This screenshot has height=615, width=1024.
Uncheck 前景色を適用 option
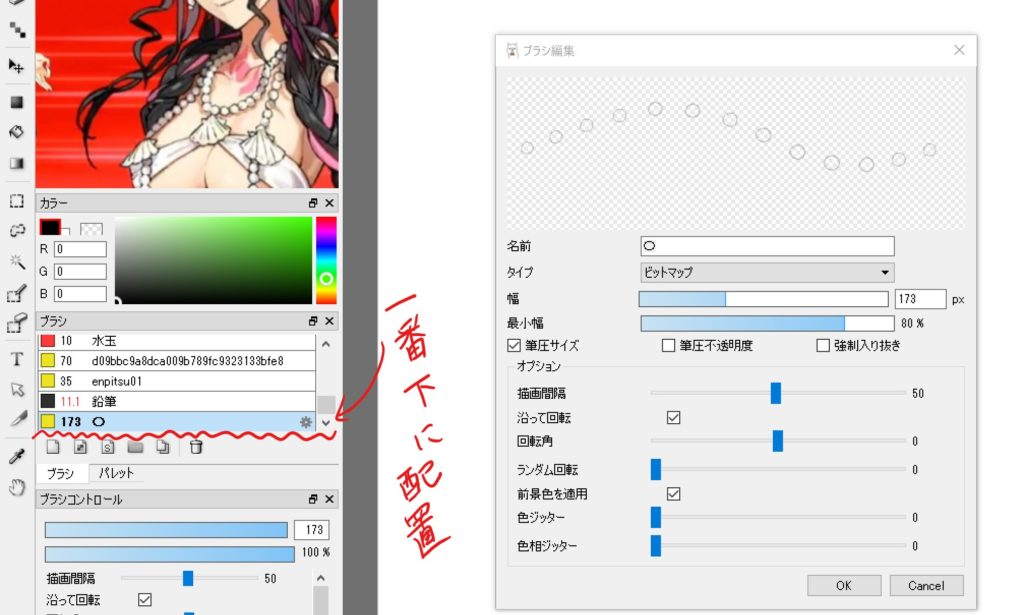pos(674,494)
